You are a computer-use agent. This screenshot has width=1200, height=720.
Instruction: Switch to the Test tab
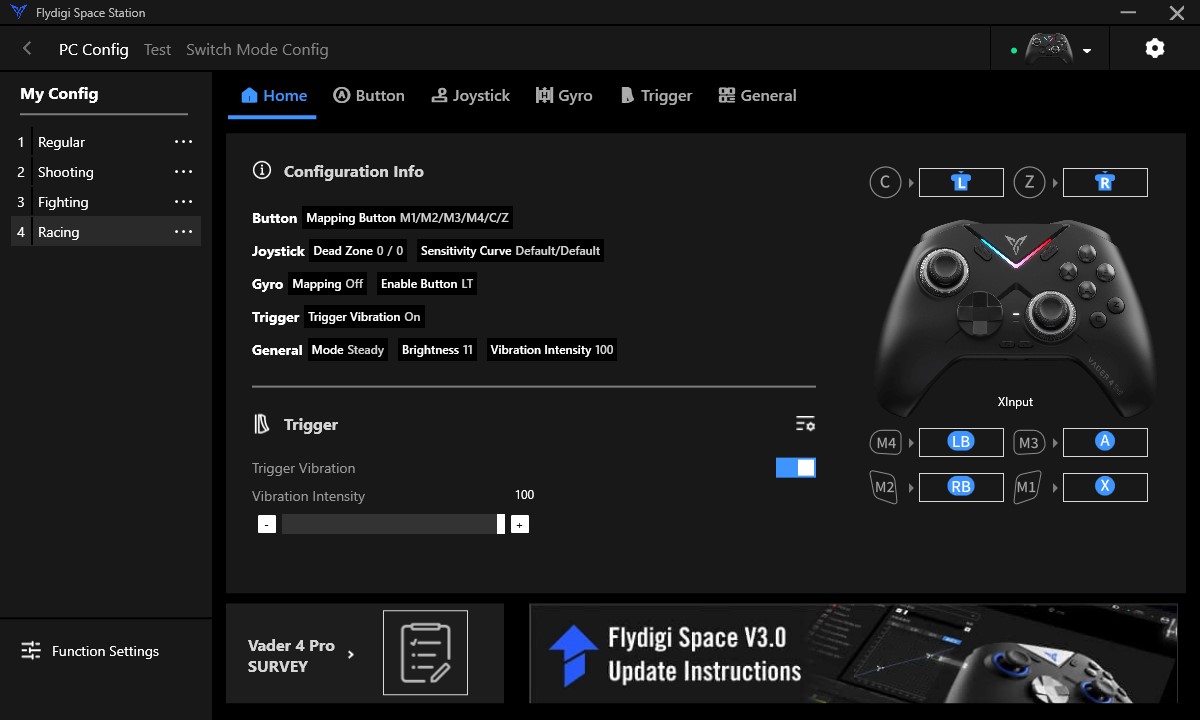tap(157, 48)
